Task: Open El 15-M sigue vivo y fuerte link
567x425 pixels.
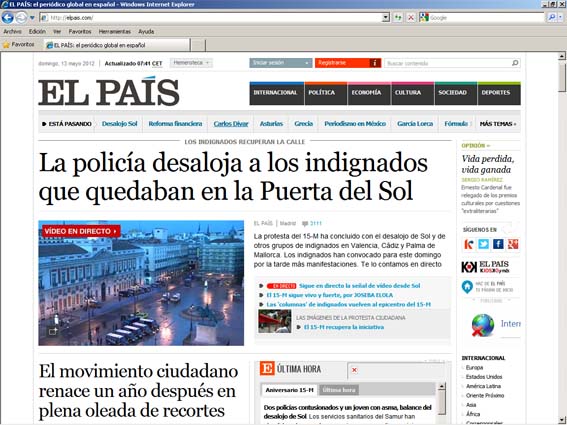Action: point(329,295)
